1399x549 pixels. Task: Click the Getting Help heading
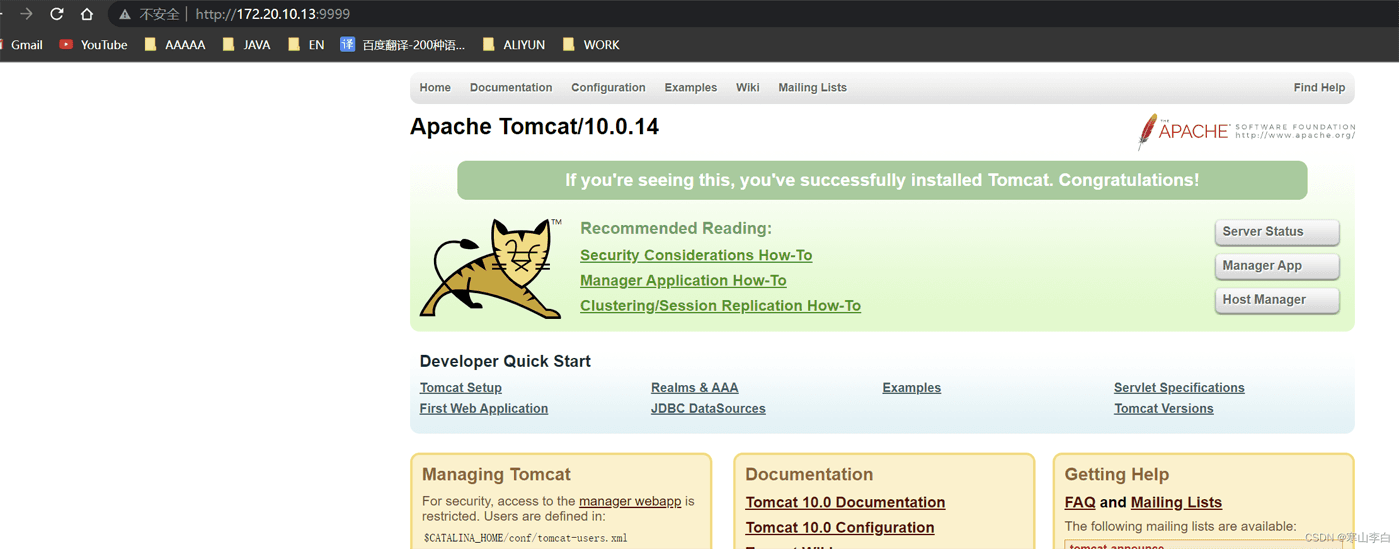point(1117,474)
